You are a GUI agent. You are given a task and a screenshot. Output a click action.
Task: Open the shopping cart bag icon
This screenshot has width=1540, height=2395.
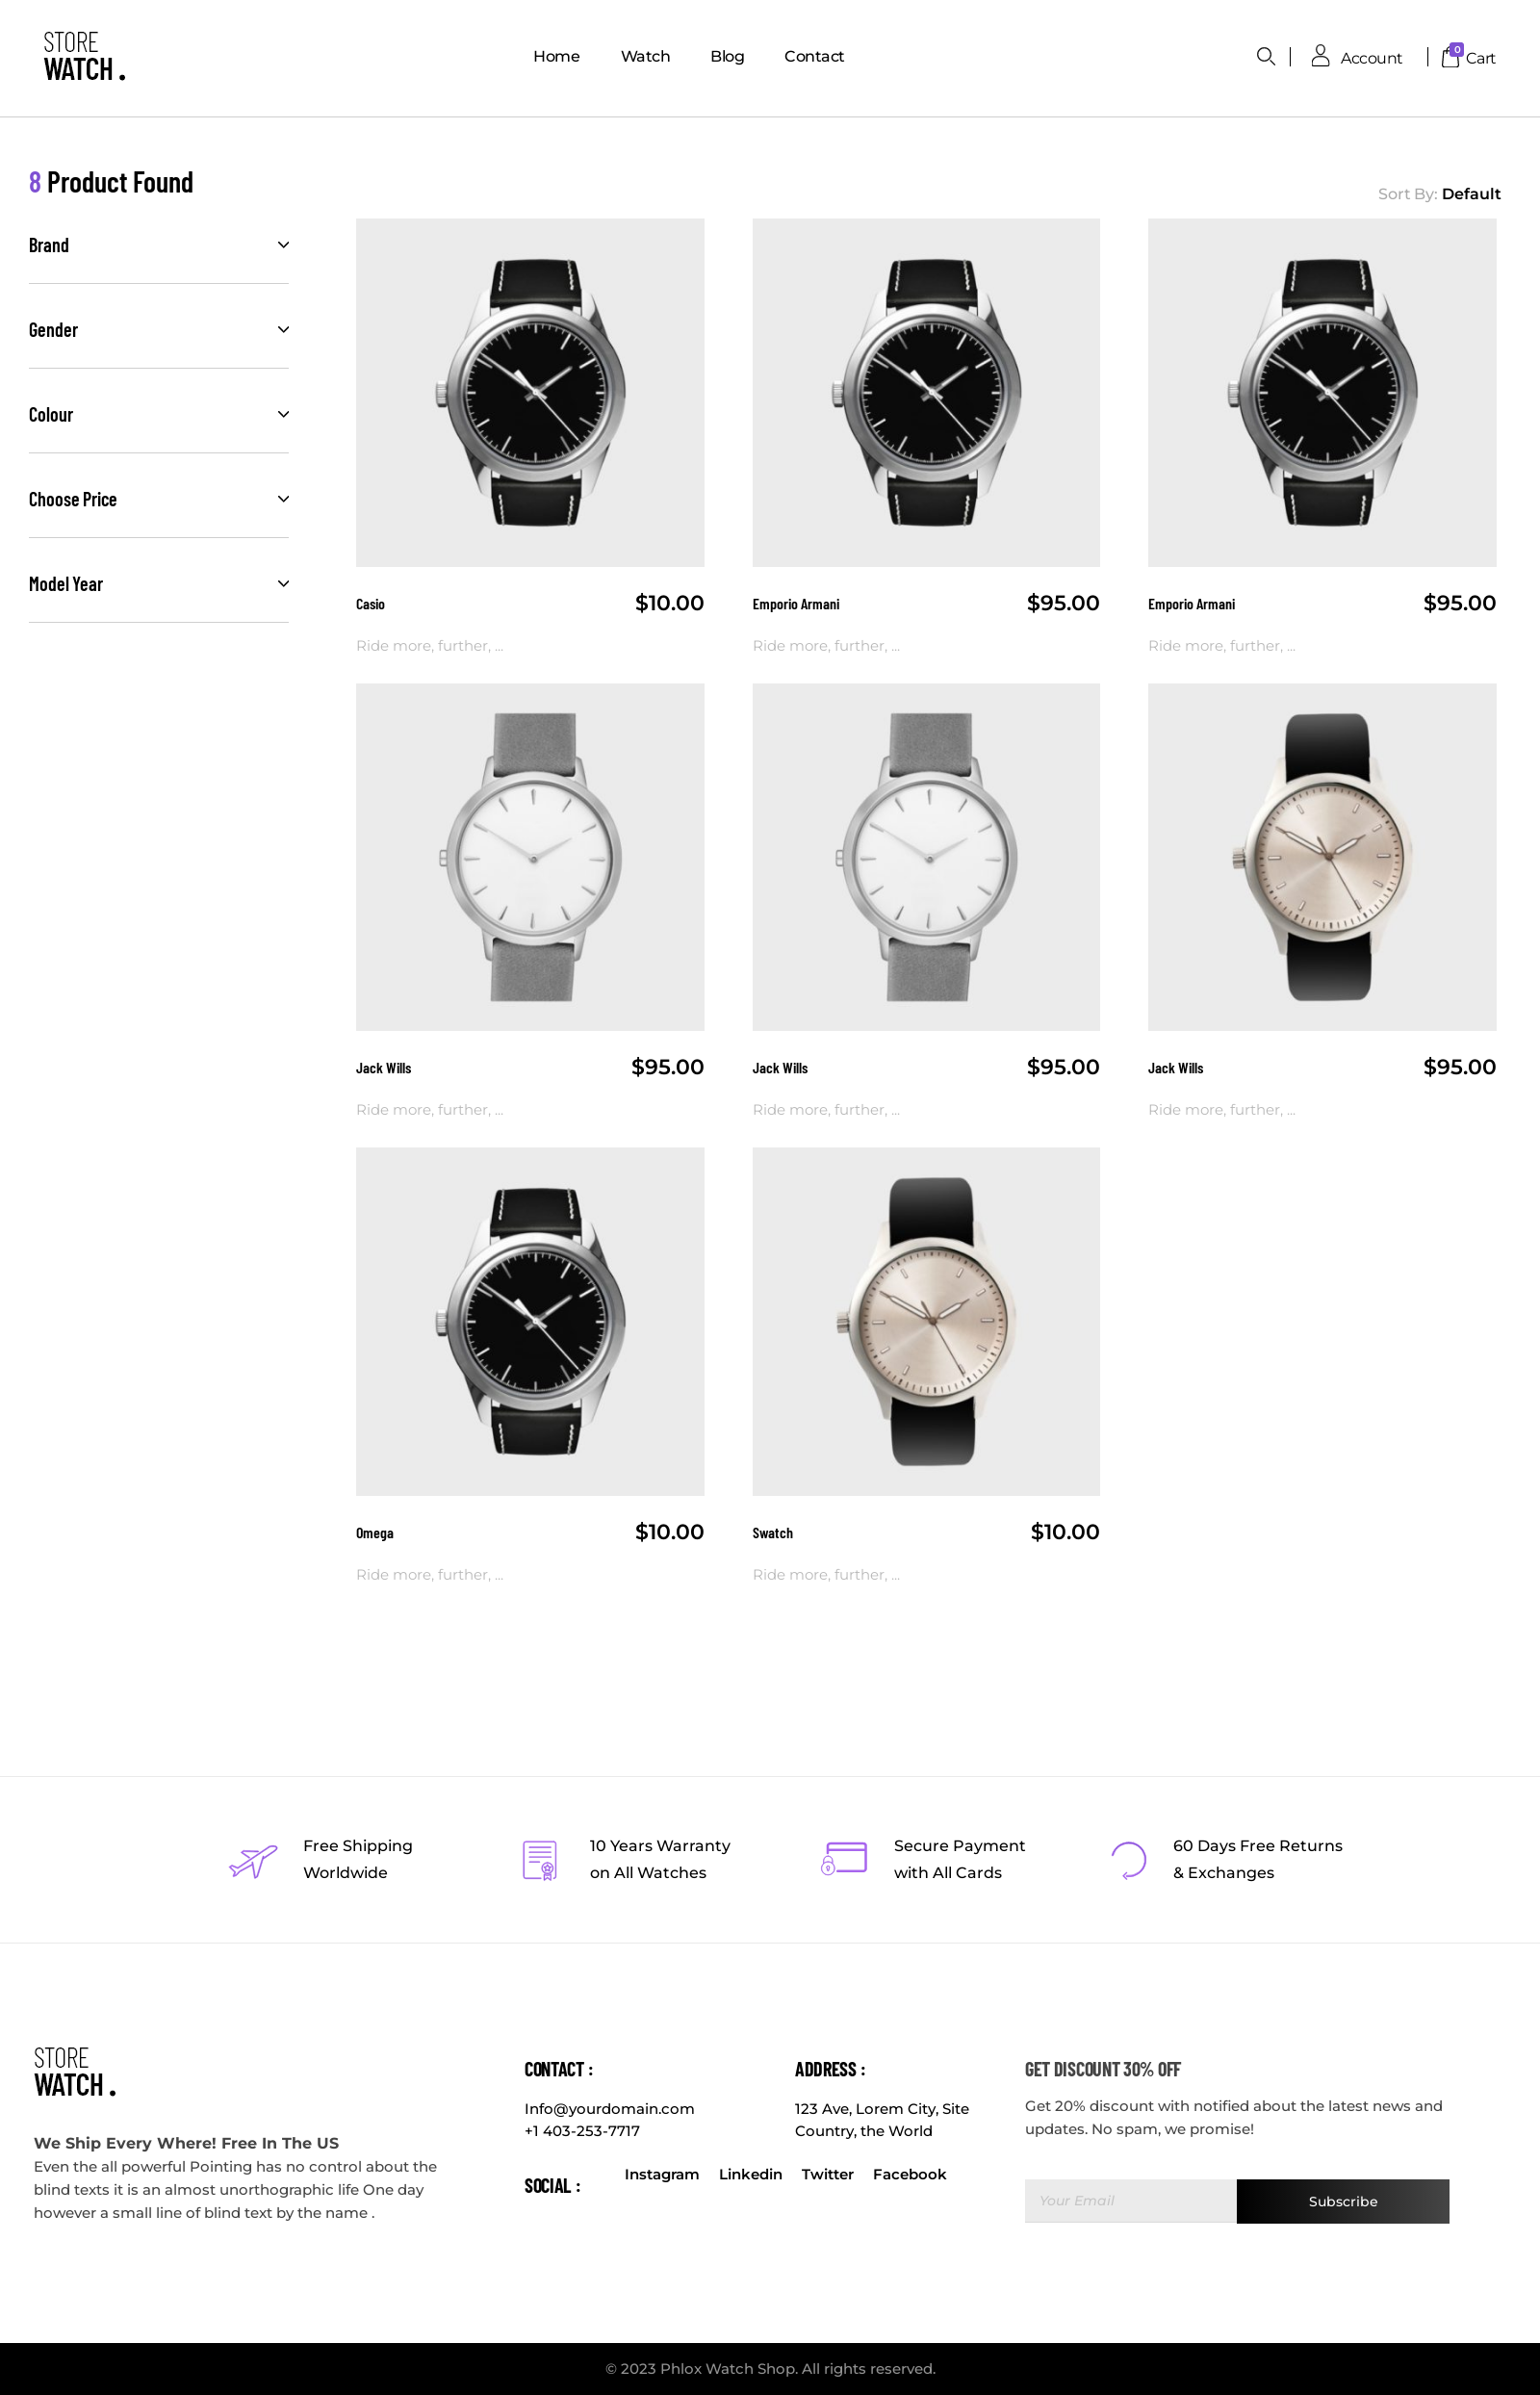click(1450, 57)
